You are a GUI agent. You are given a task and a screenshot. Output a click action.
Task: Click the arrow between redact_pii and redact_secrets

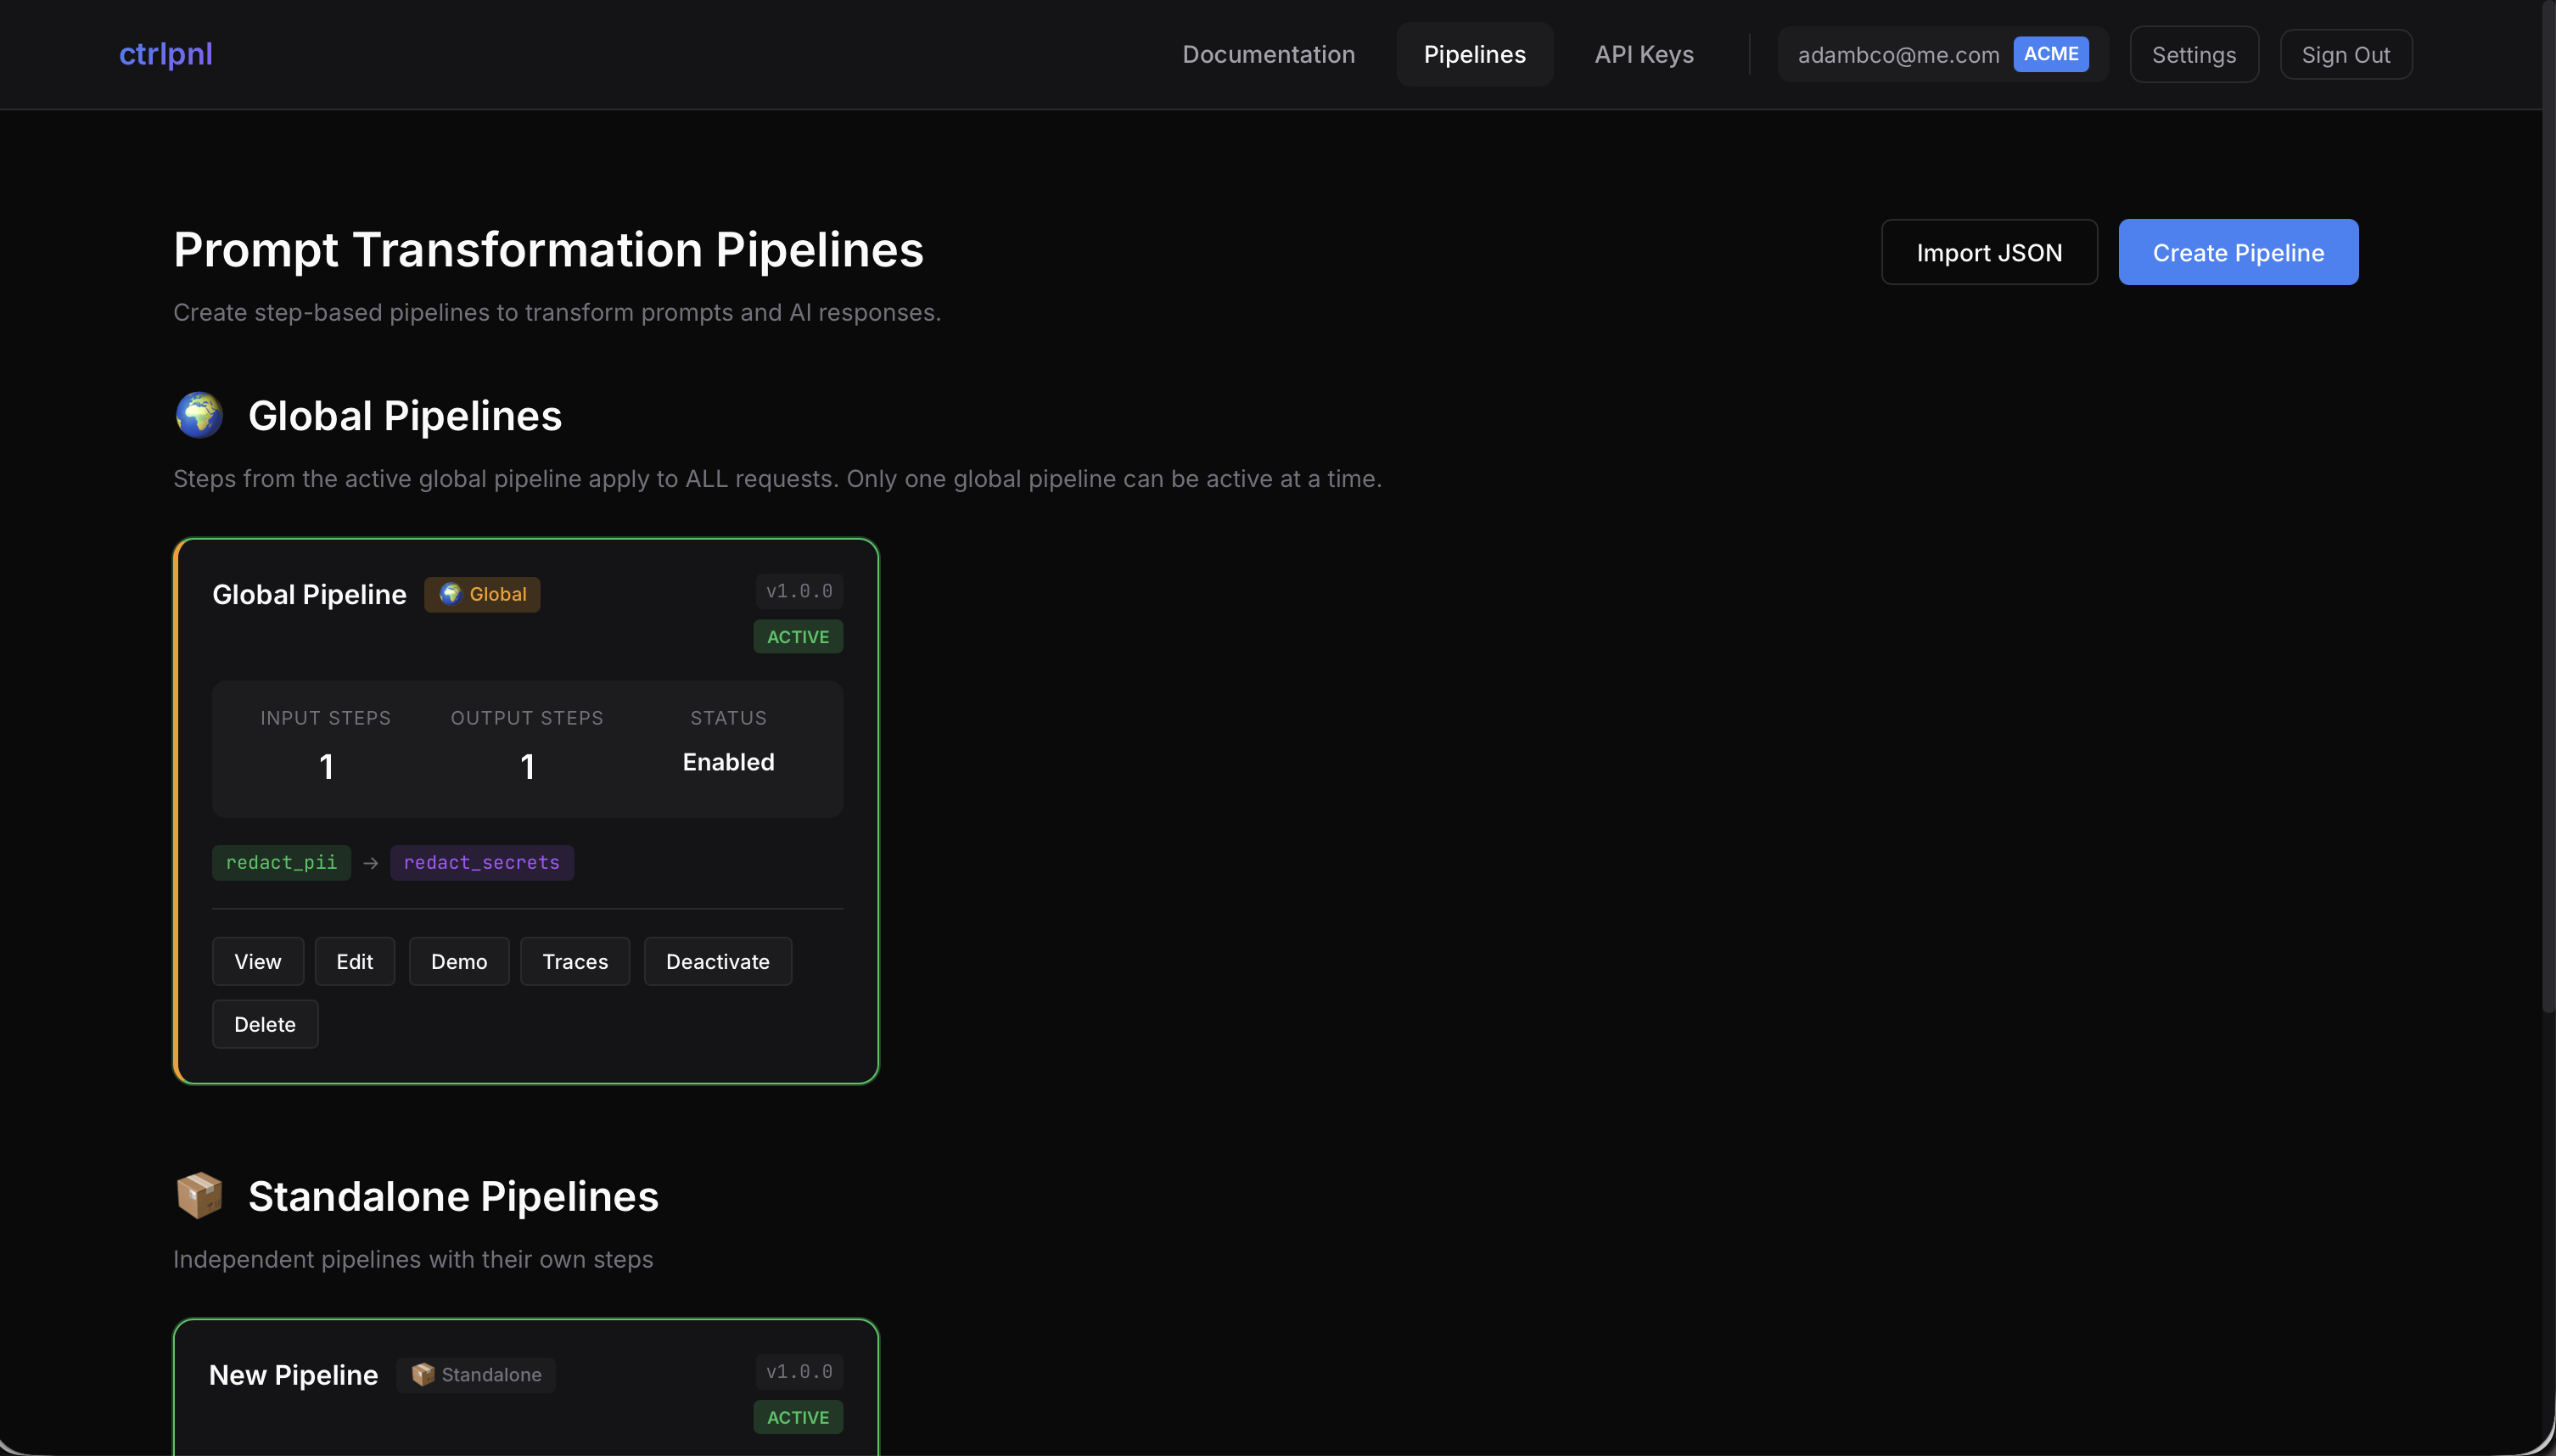click(370, 862)
